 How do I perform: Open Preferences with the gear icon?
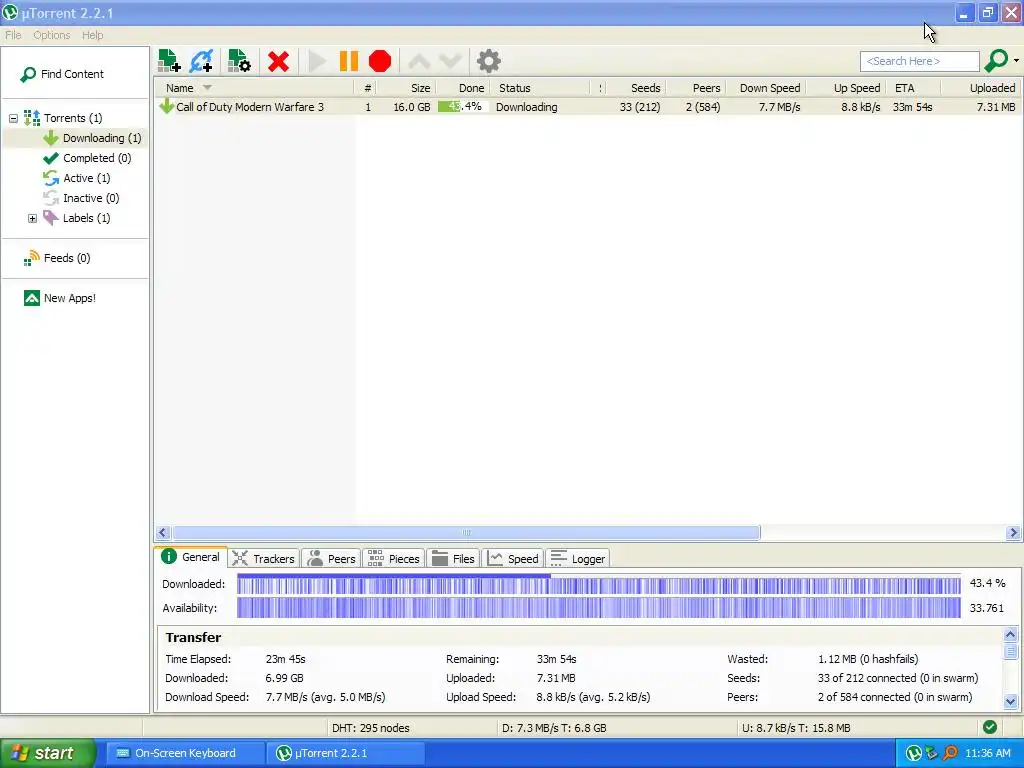coord(488,61)
